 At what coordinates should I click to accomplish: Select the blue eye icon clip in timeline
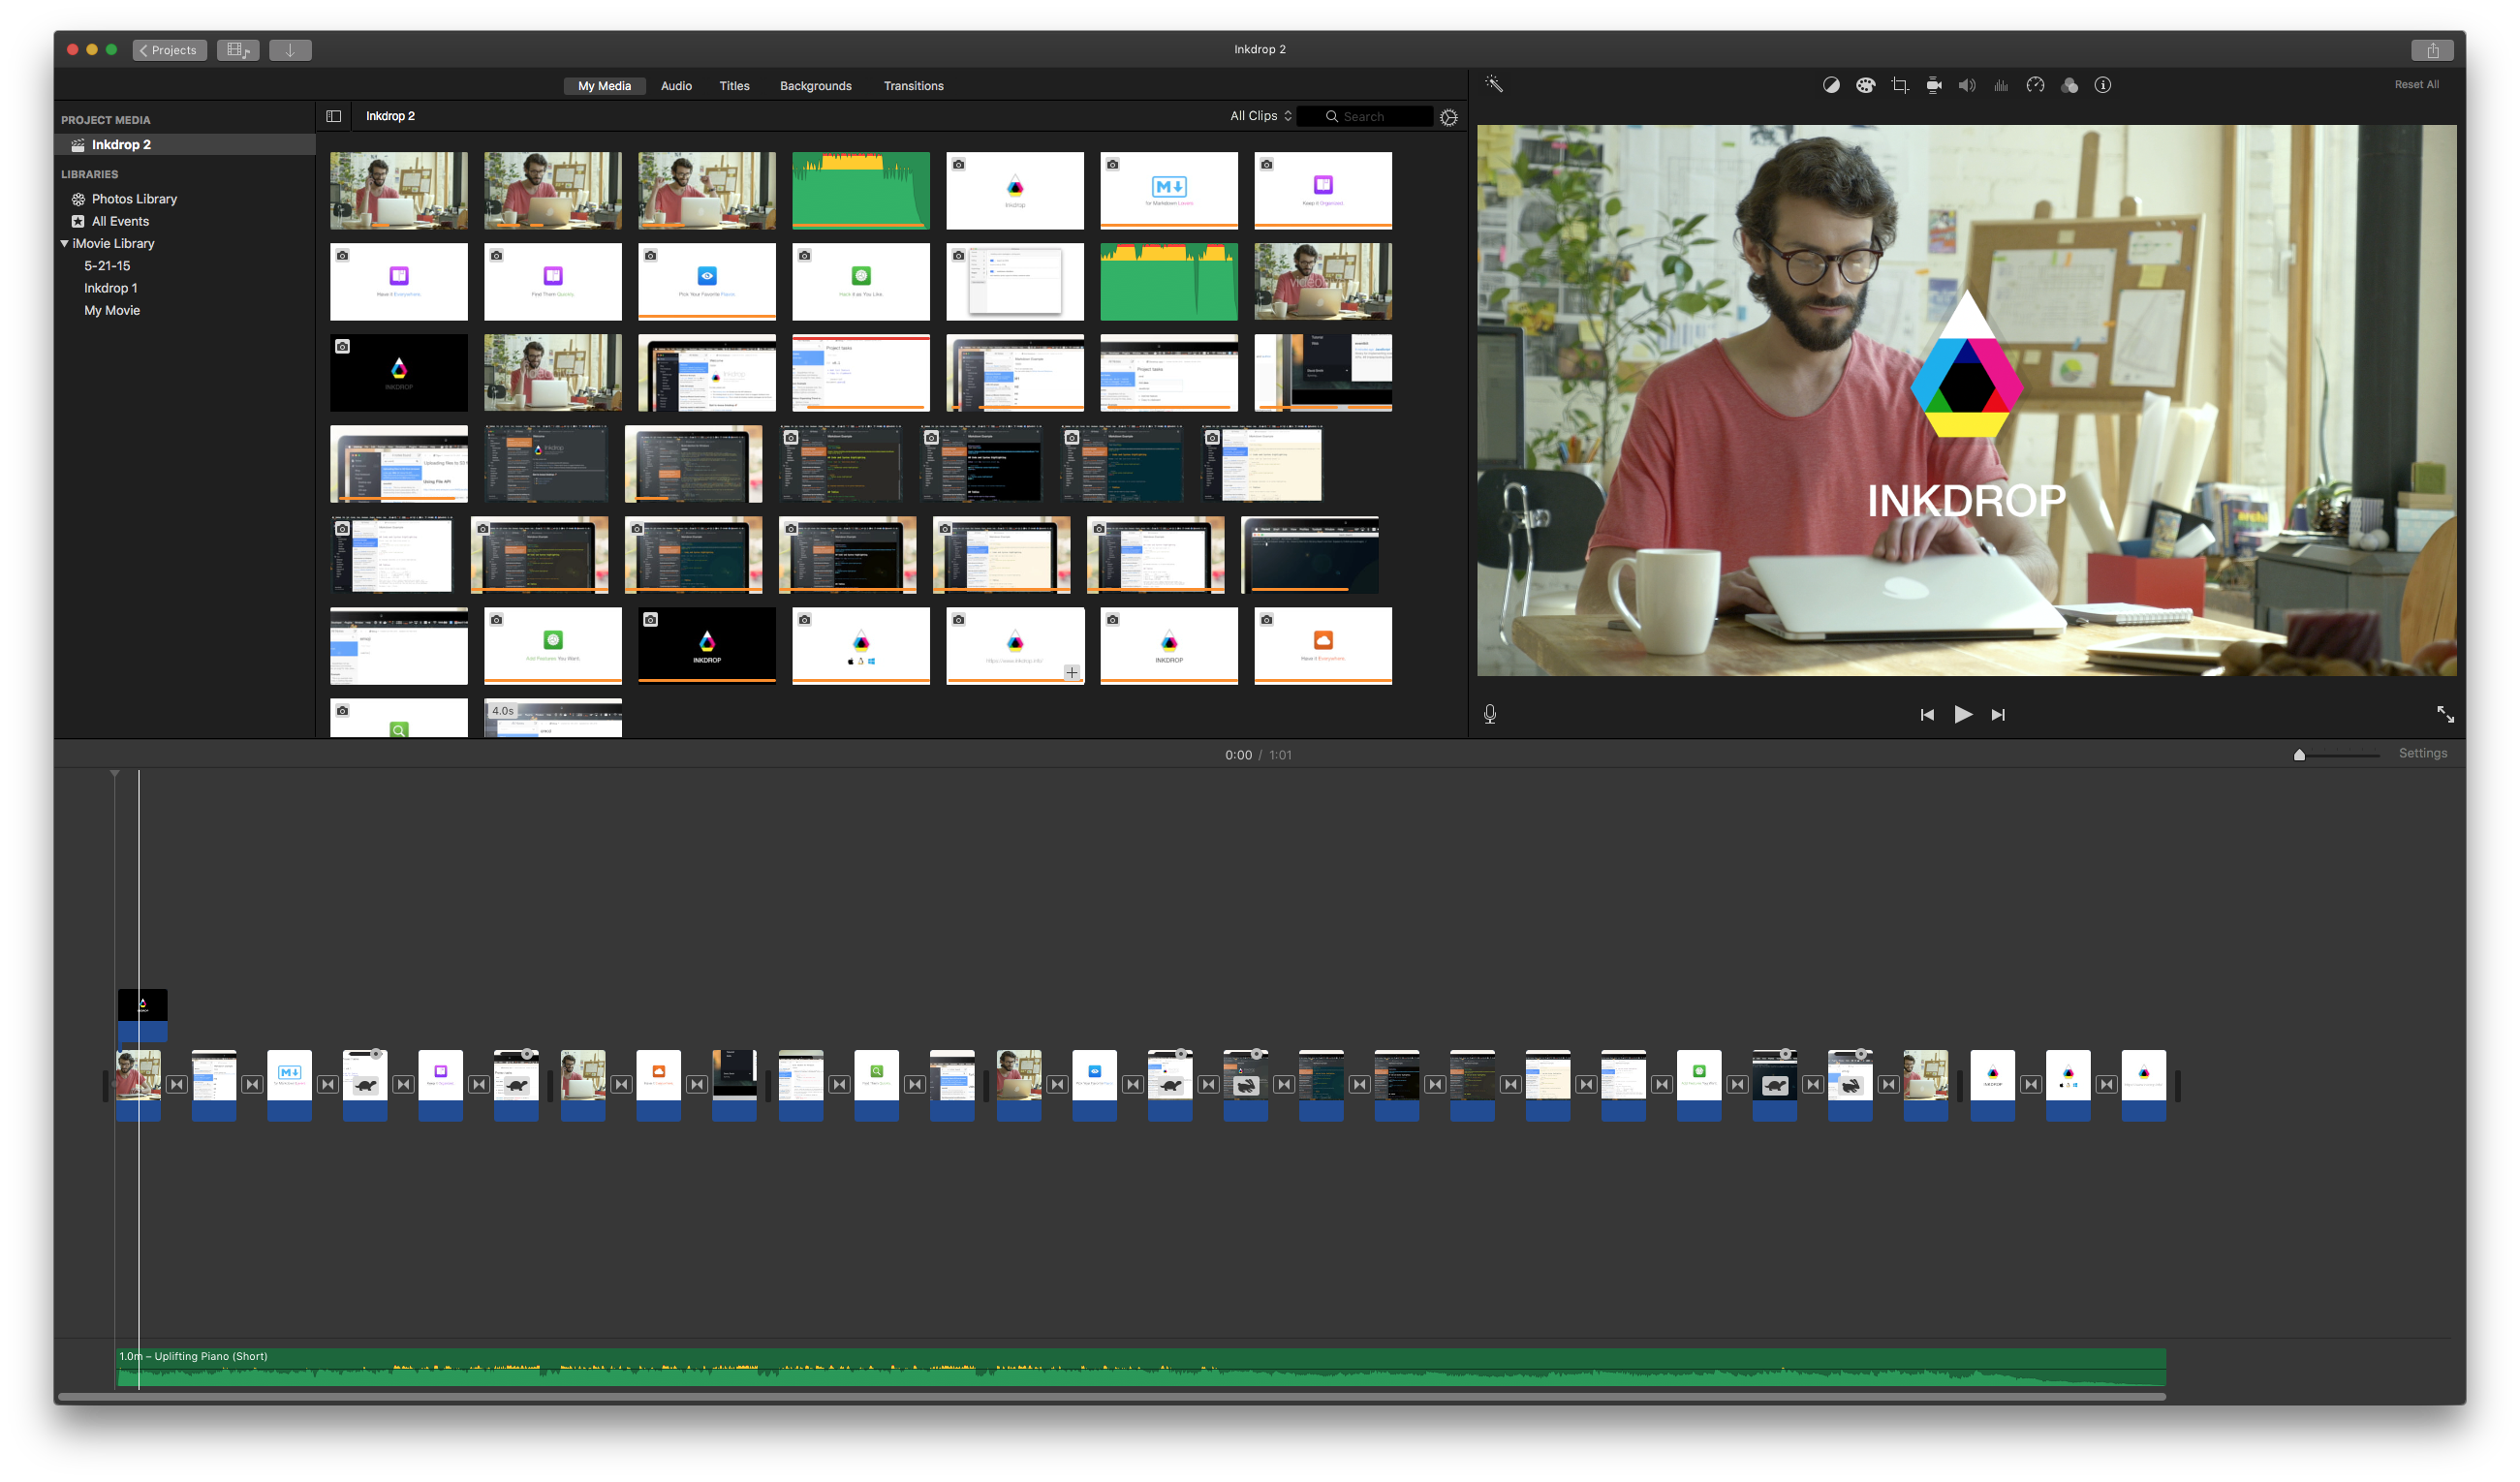click(1094, 1085)
